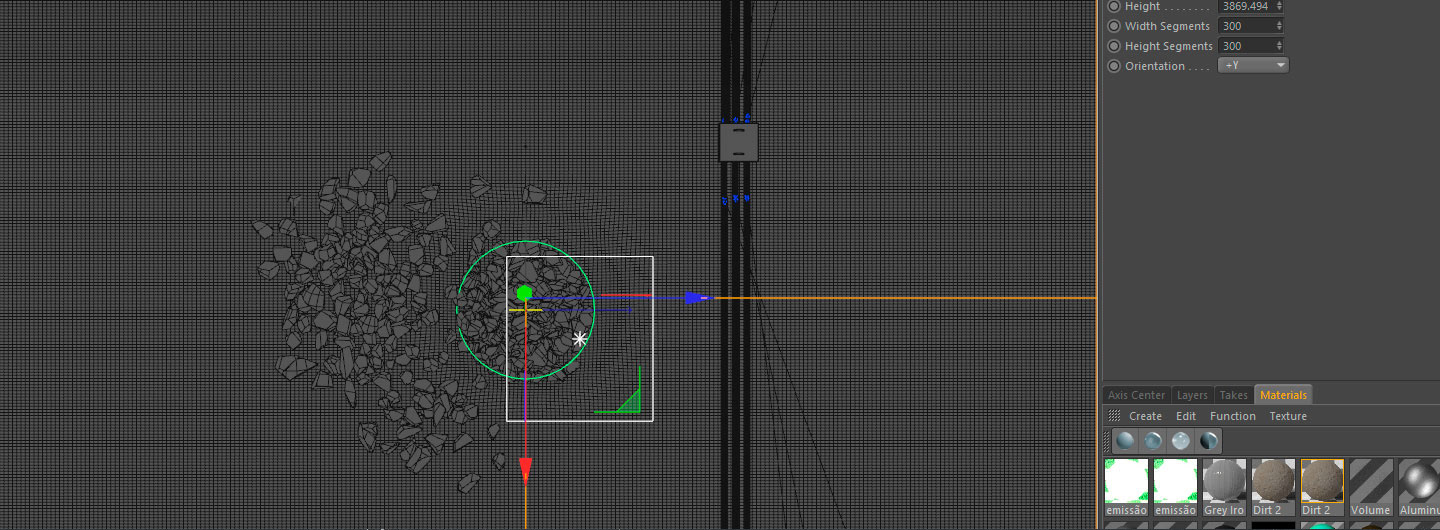Select the Aluminu material thumbnail
1440x530 pixels.
[x=1419, y=487]
